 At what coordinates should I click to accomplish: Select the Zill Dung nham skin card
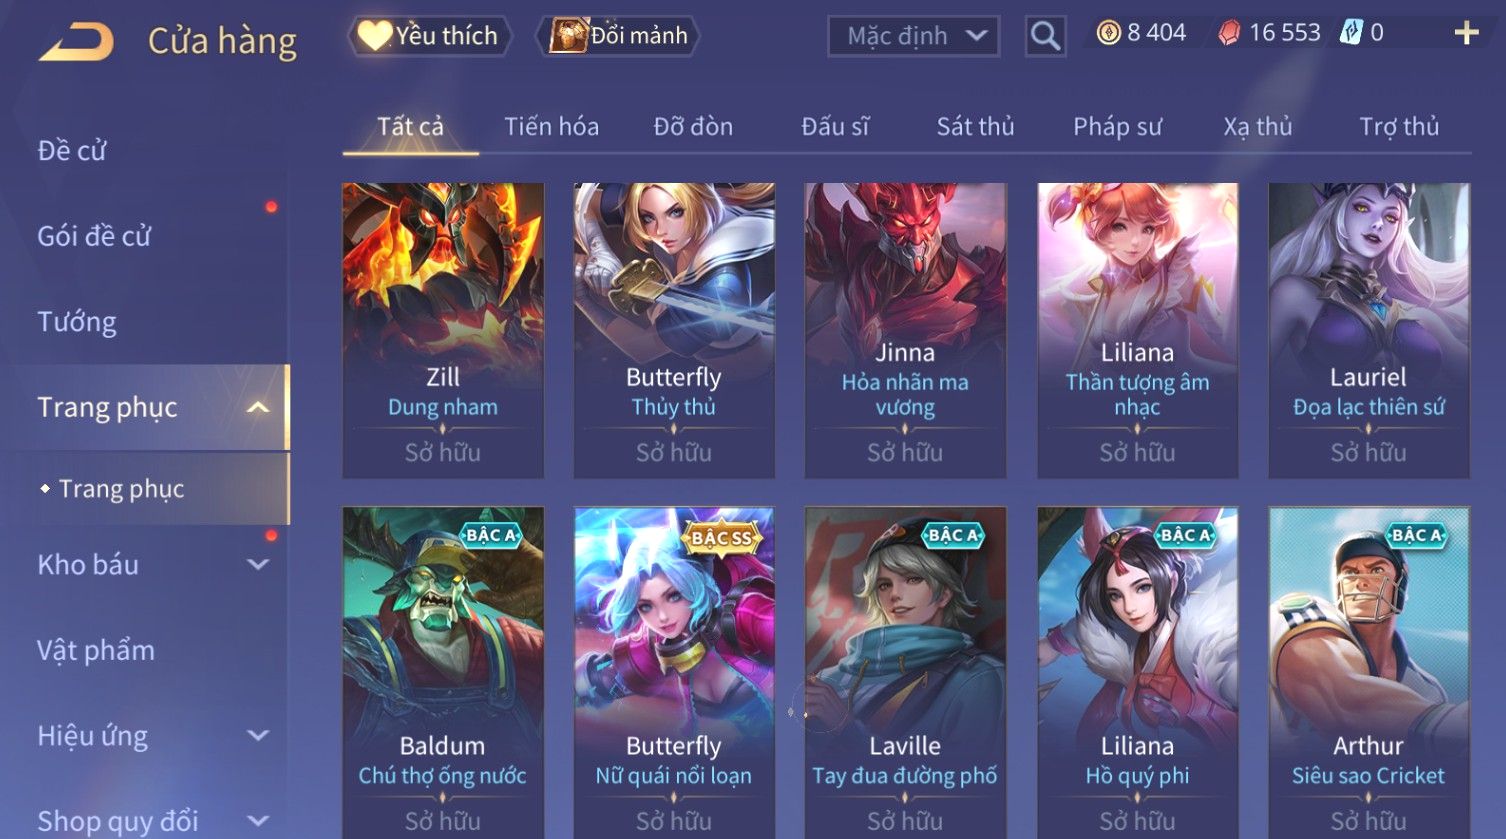click(443, 330)
